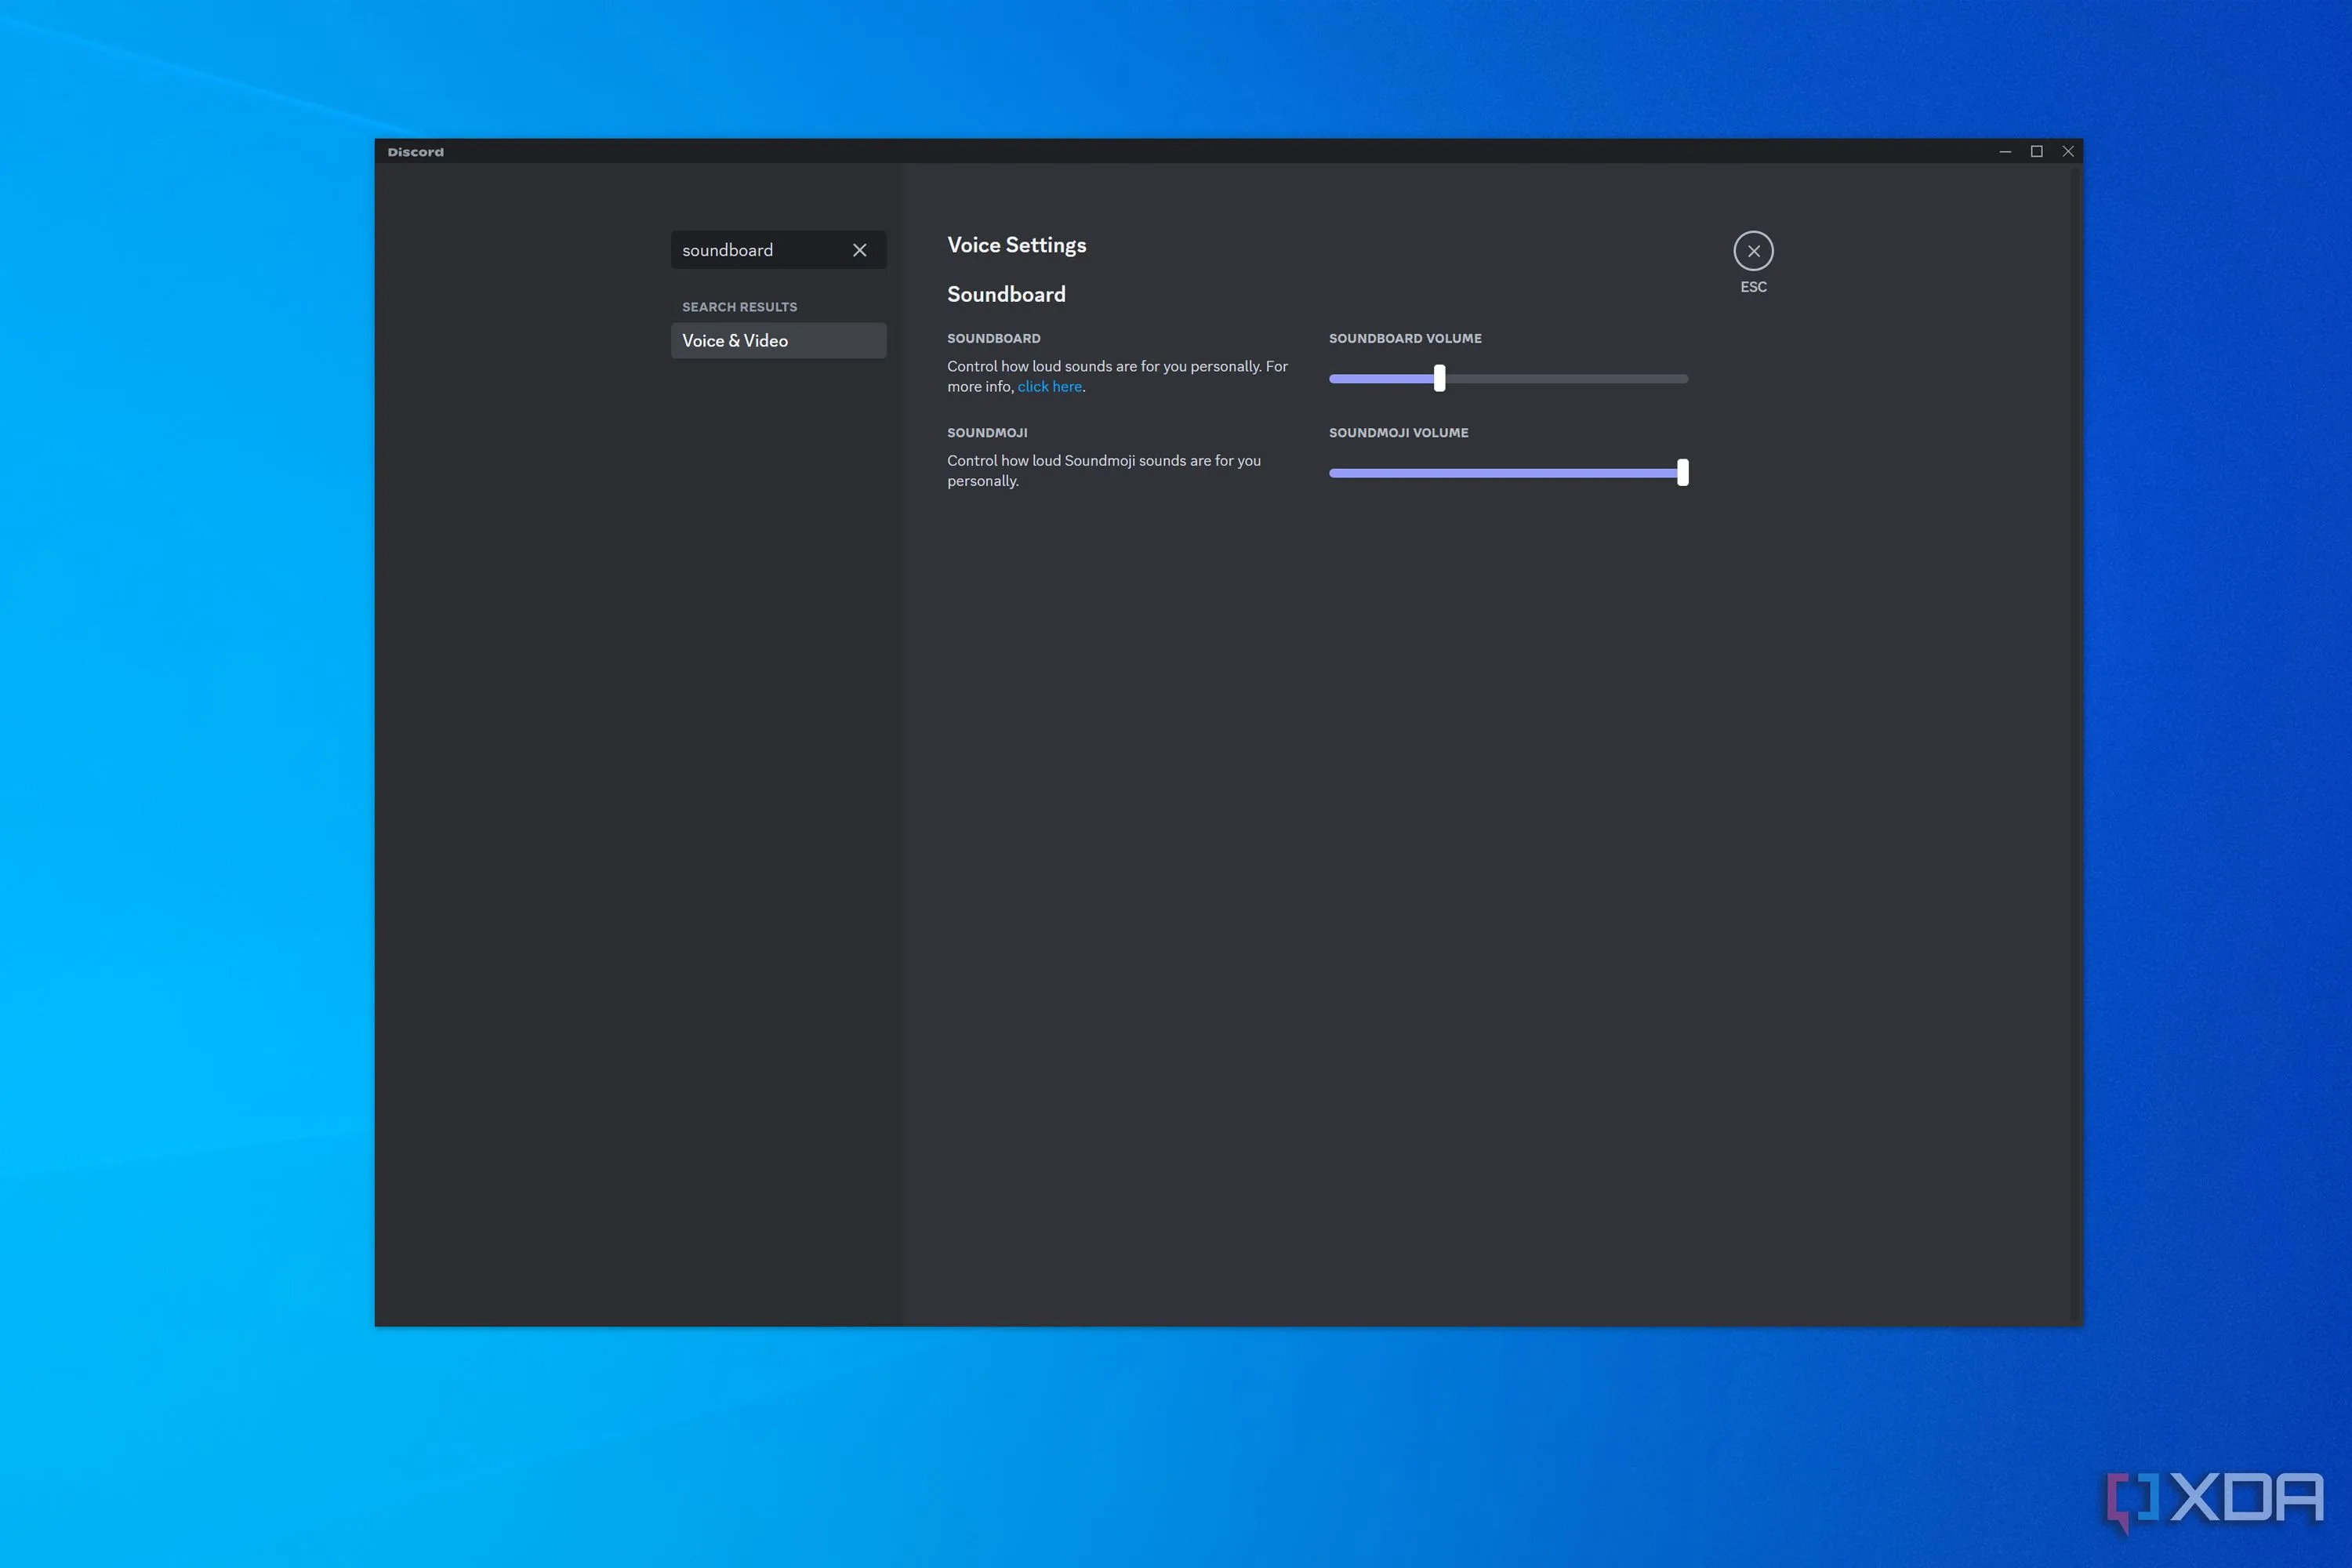Click the Soundmoji Volume slider handle

(x=1682, y=472)
